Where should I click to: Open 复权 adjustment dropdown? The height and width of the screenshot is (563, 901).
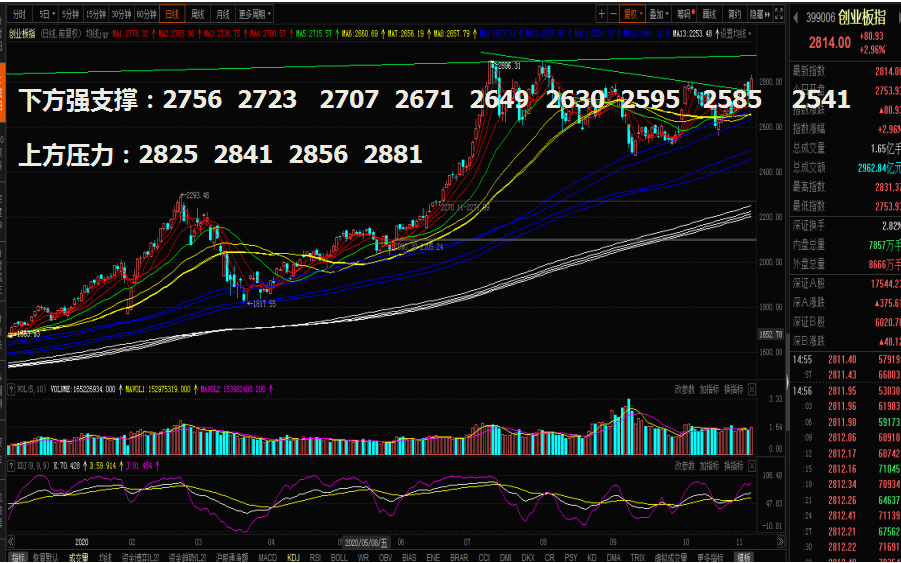[x=633, y=14]
